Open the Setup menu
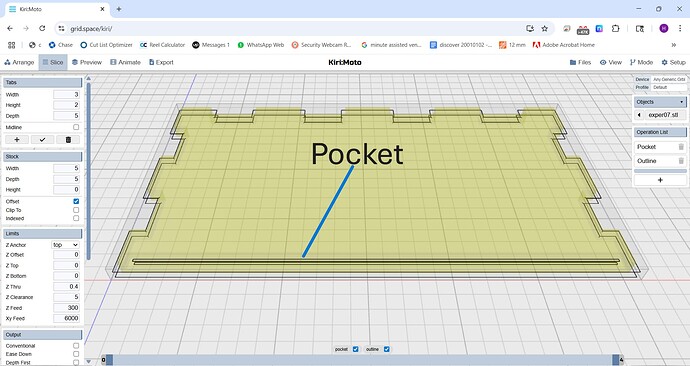Image resolution: width=690 pixels, height=366 pixels. [x=674, y=62]
